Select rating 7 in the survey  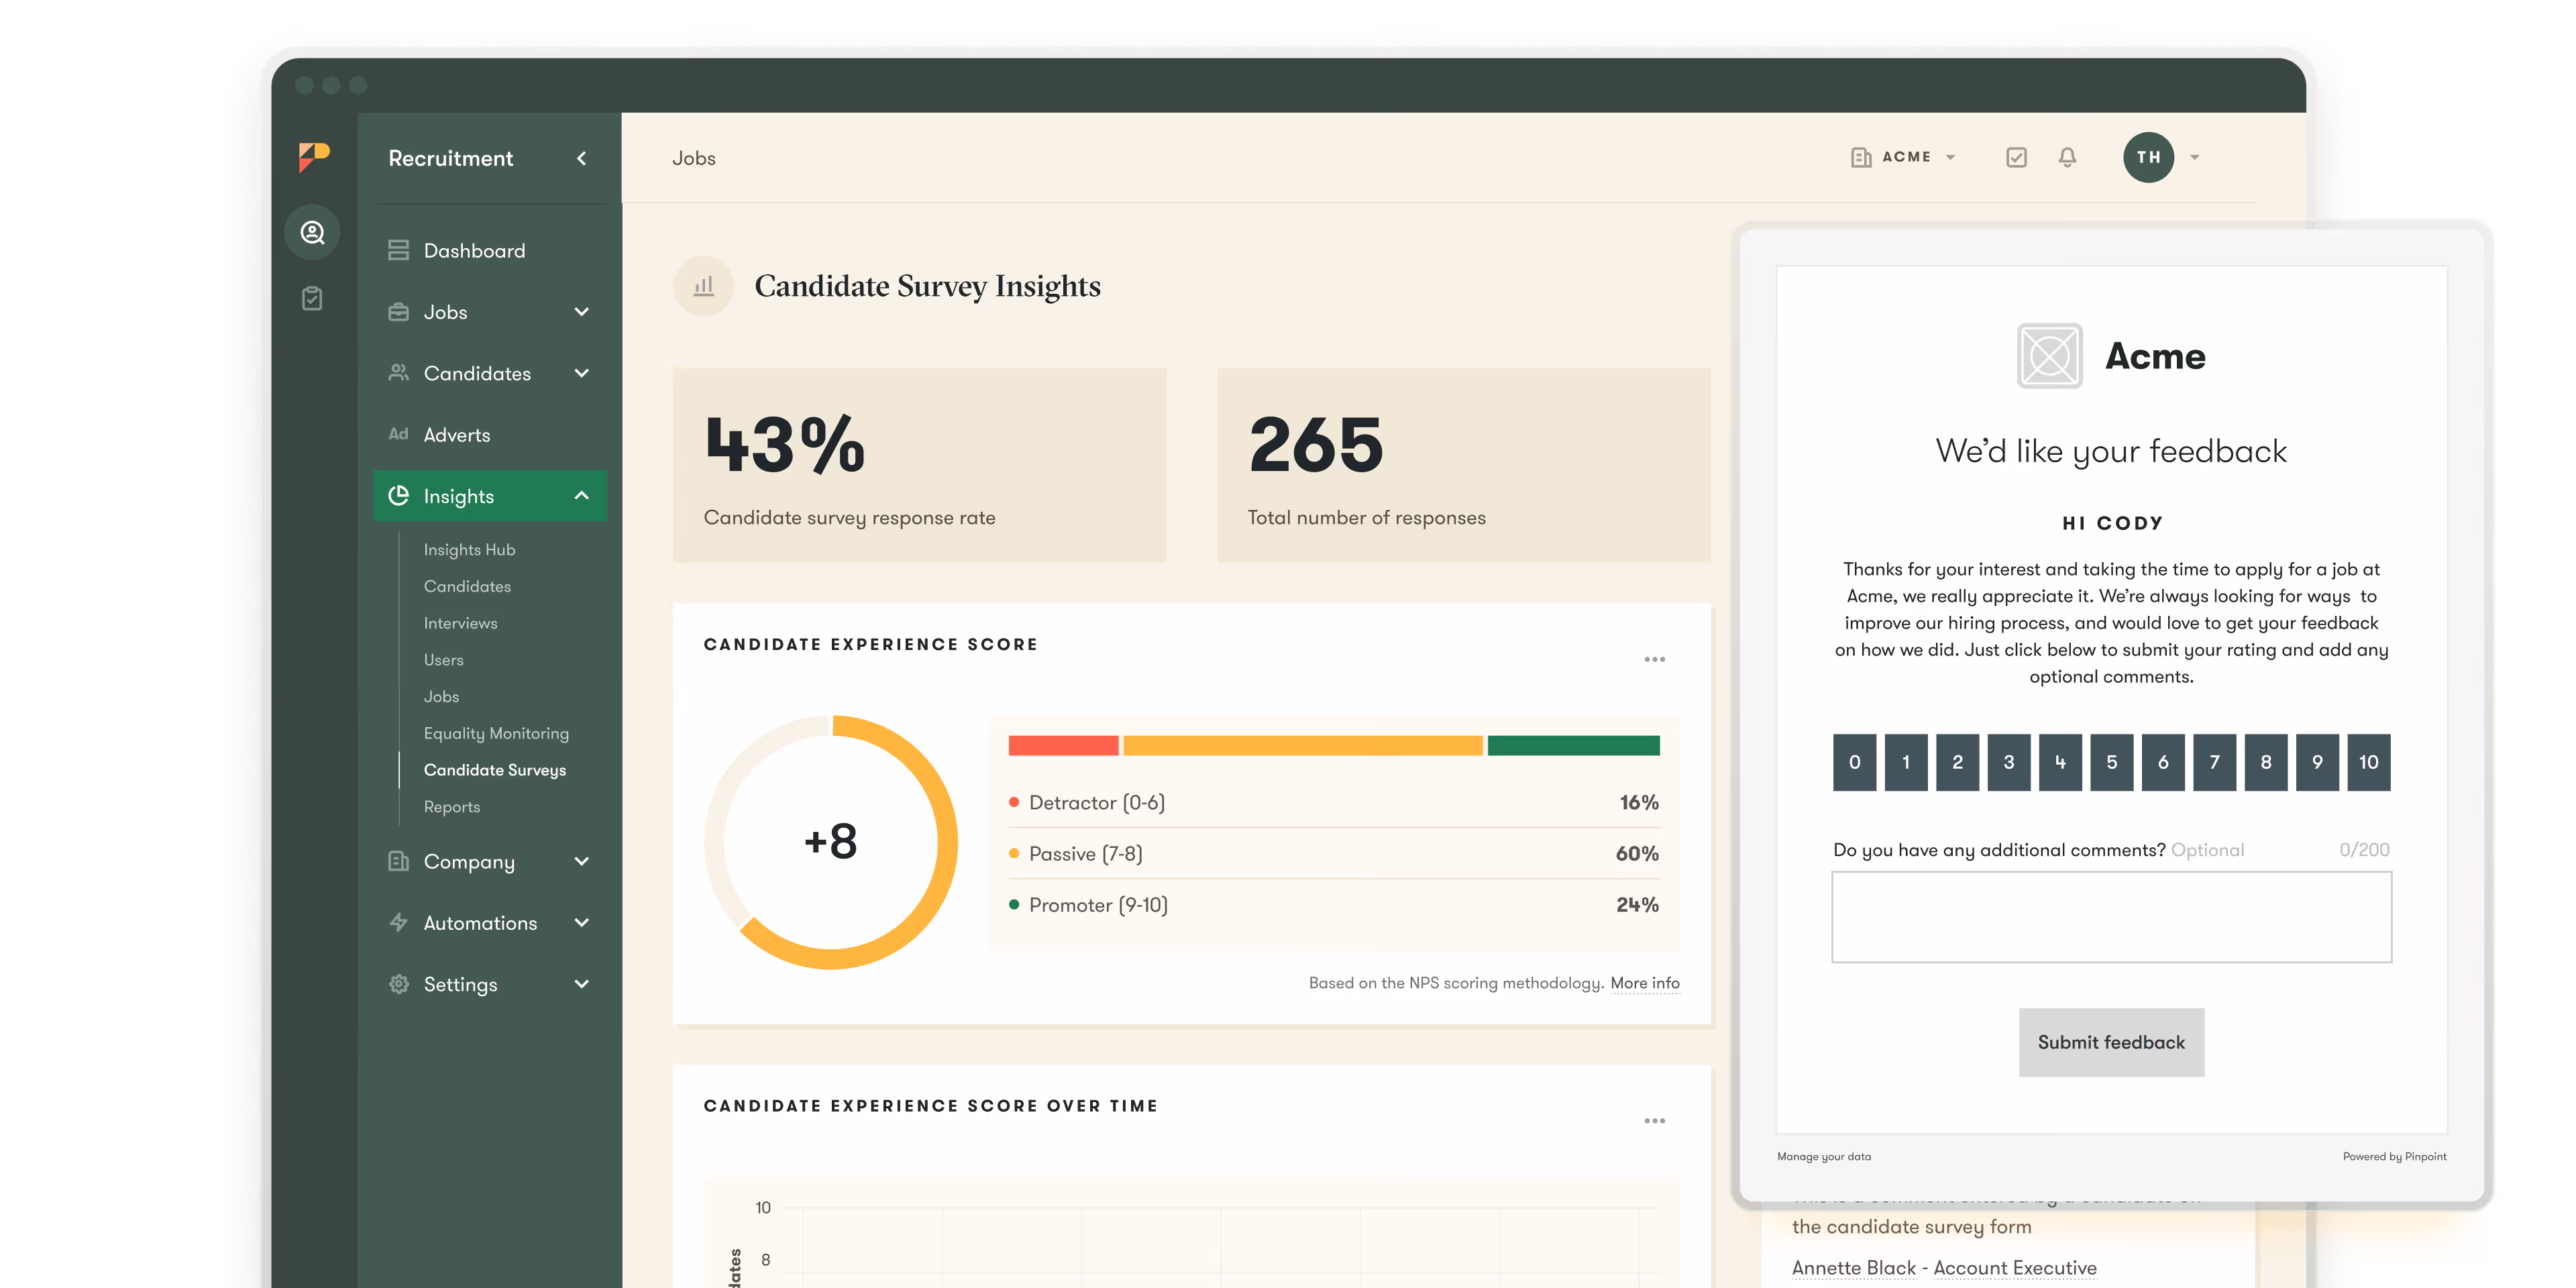coord(2215,763)
